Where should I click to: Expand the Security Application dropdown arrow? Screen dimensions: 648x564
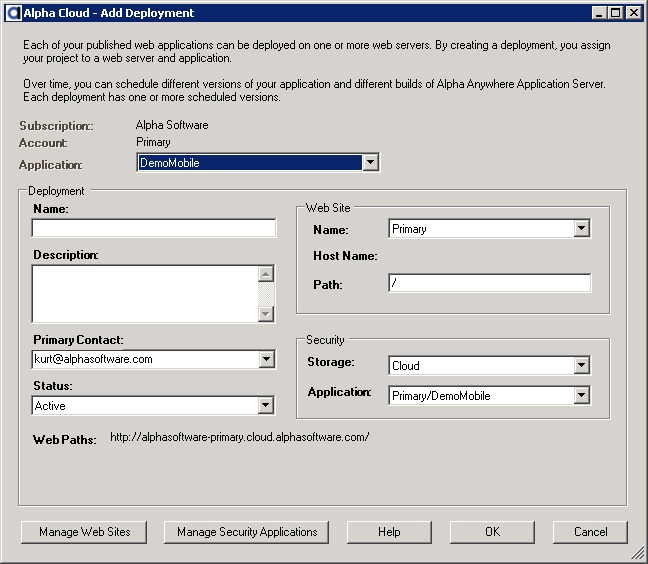581,395
